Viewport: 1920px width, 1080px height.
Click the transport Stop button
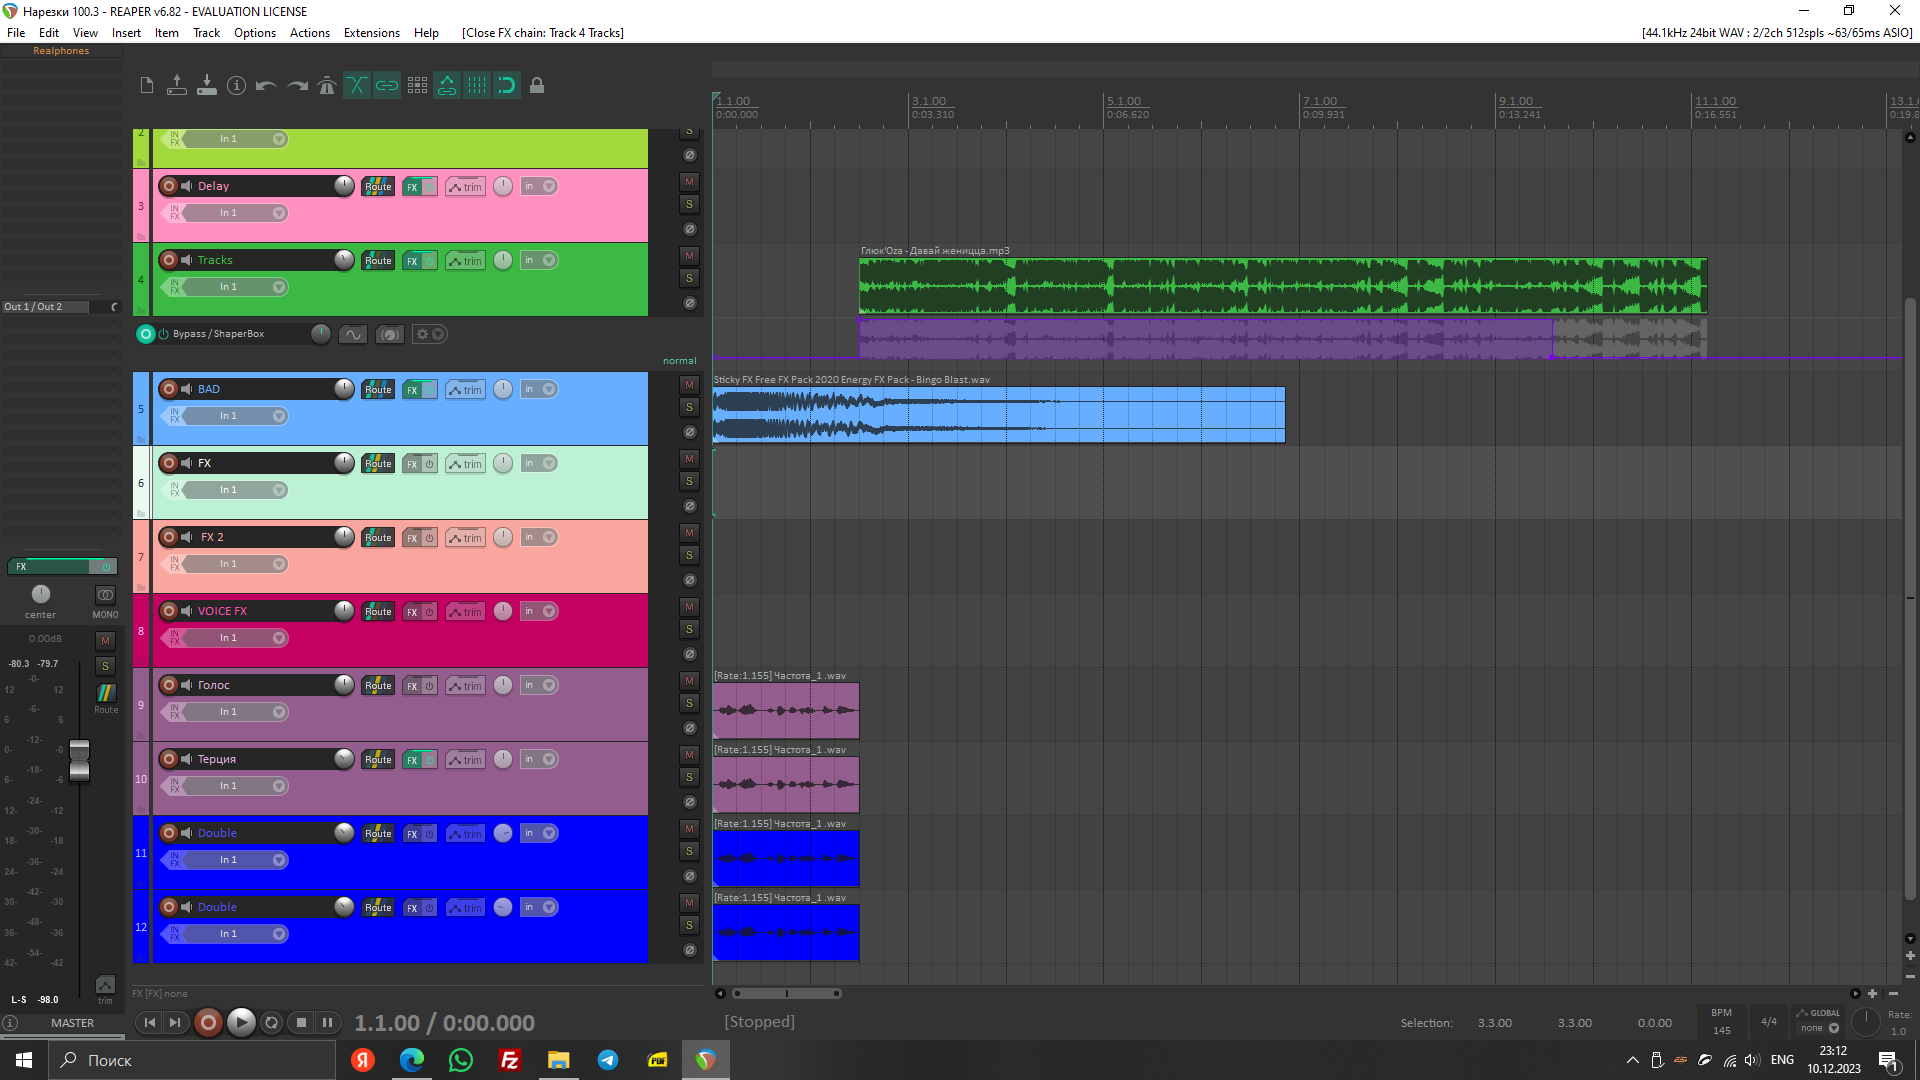tap(302, 1022)
